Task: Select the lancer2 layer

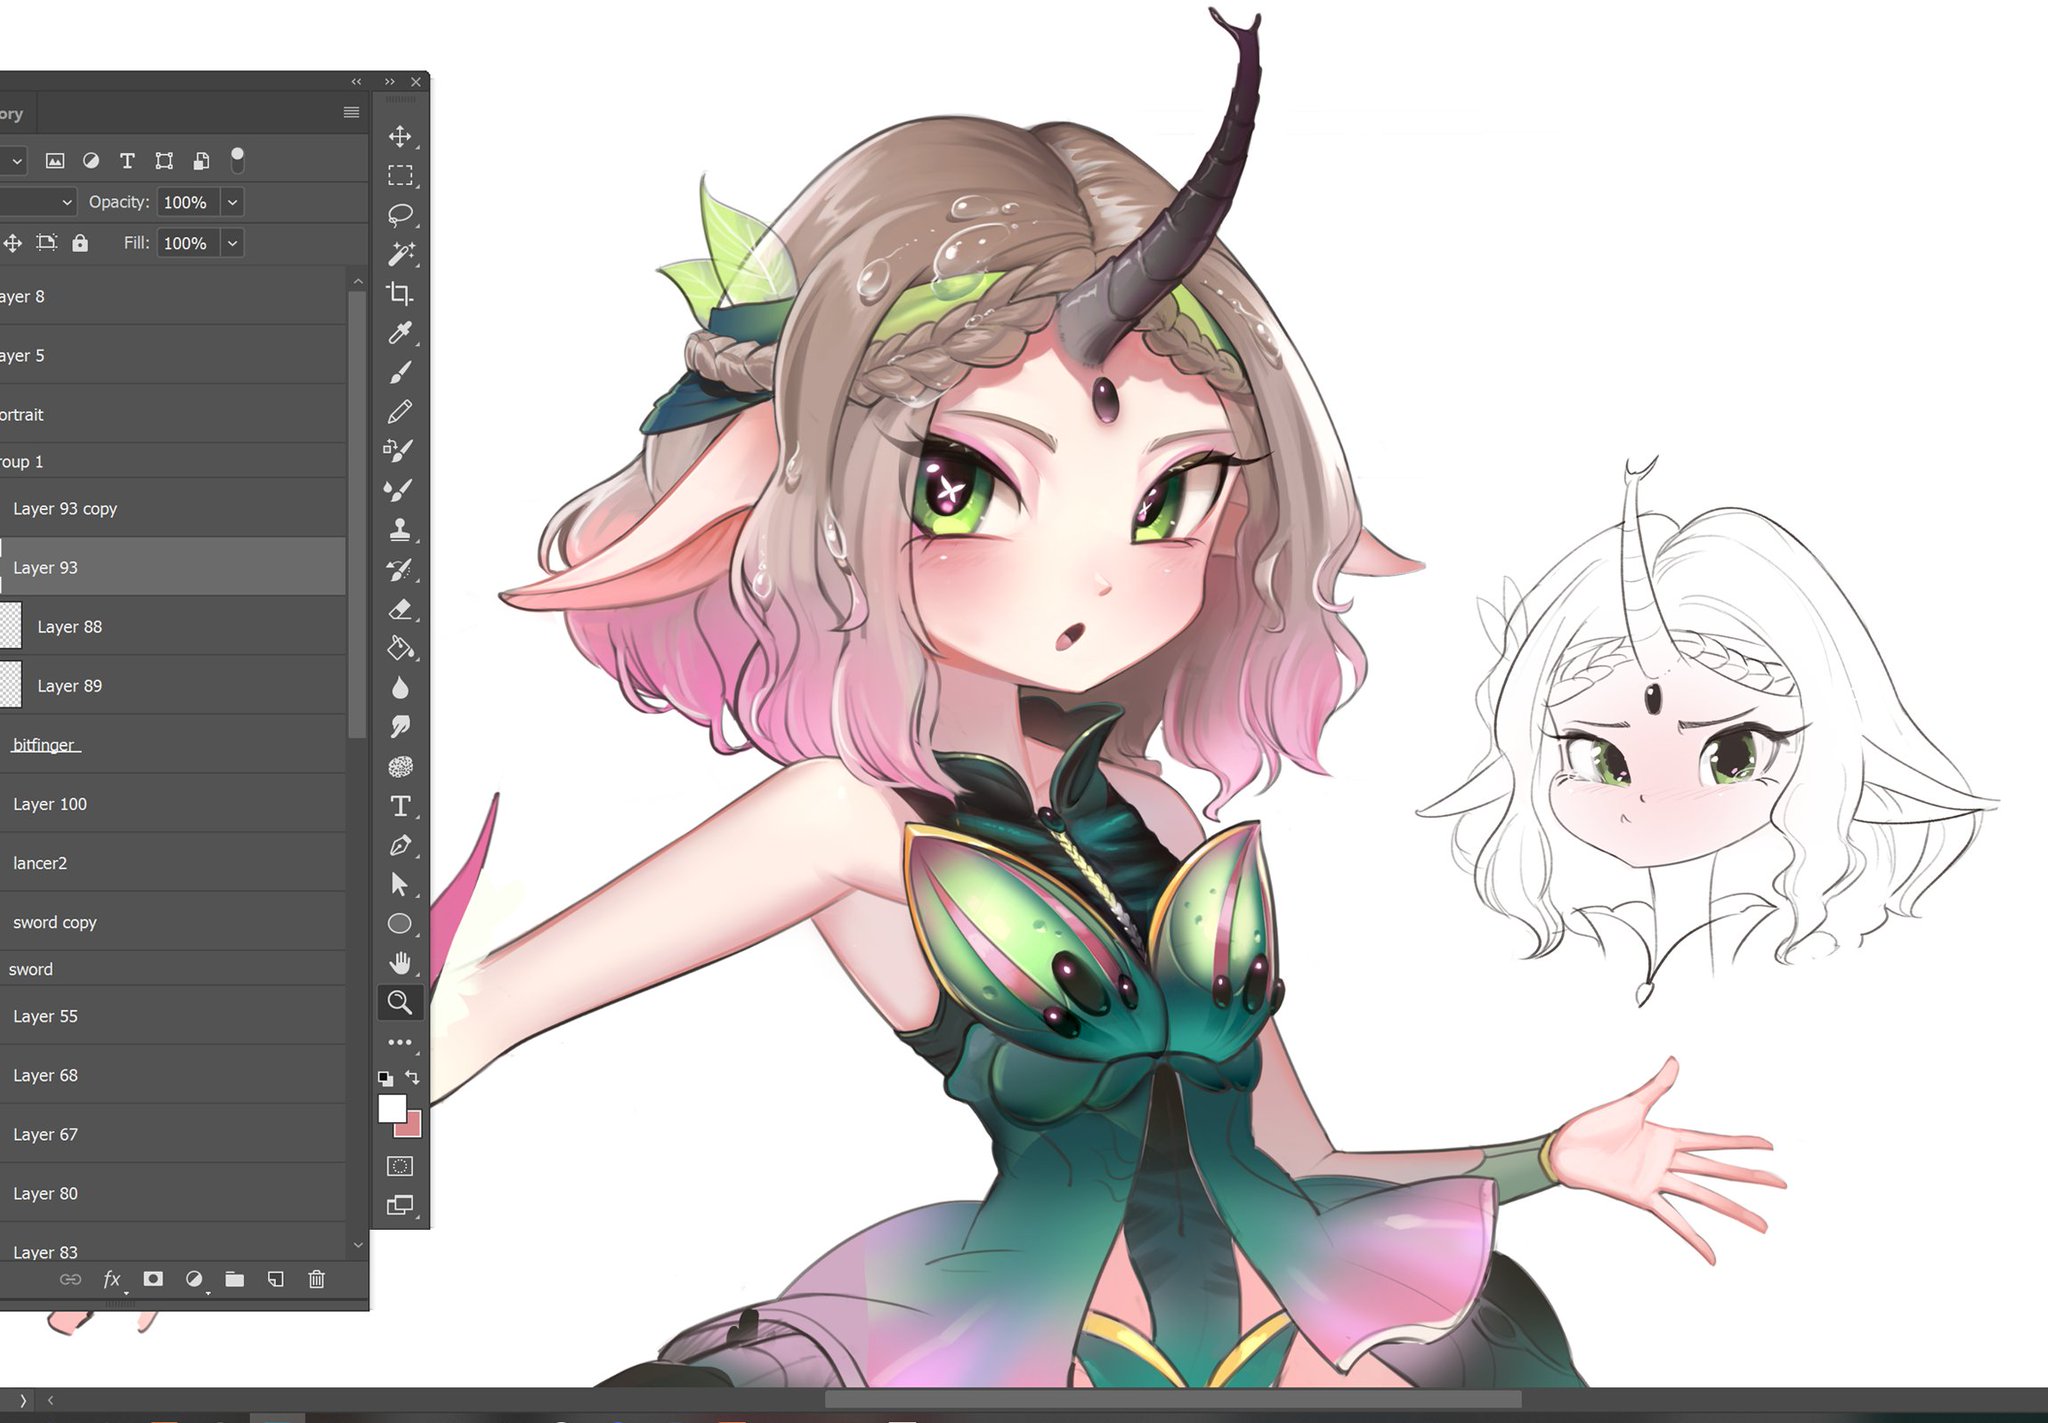Action: point(40,862)
